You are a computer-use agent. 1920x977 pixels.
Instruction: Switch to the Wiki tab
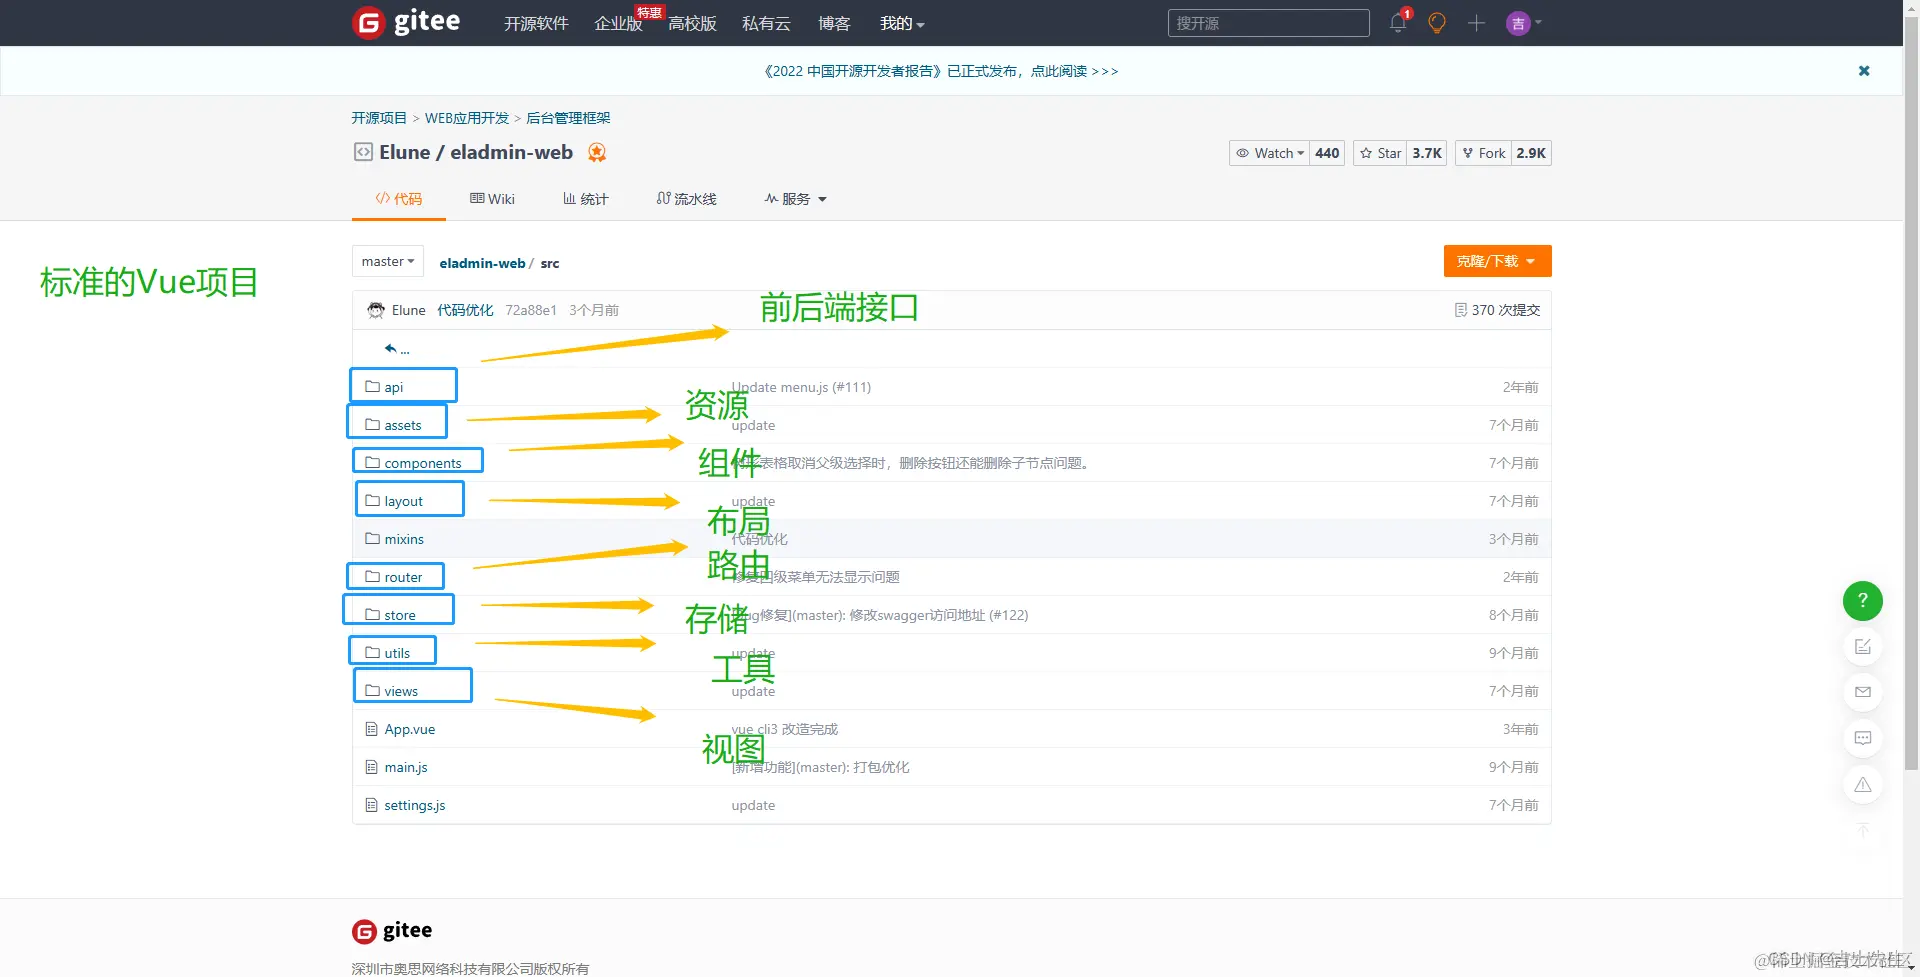(492, 199)
